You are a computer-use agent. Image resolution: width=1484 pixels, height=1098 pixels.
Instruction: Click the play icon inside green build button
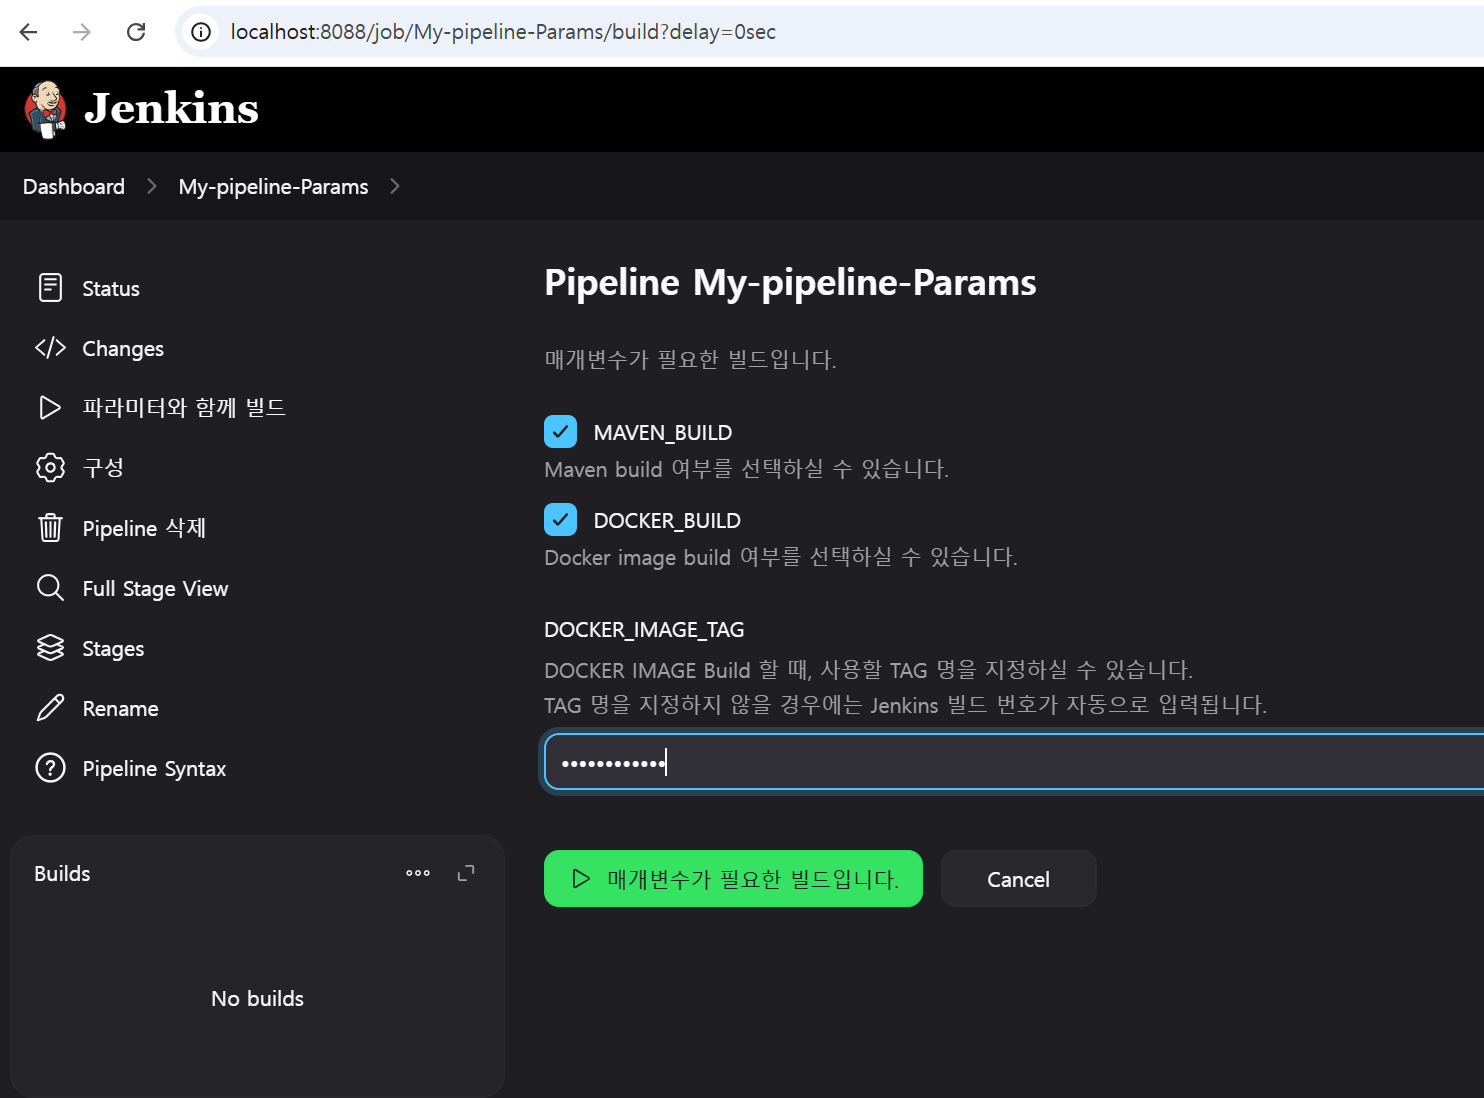(581, 879)
